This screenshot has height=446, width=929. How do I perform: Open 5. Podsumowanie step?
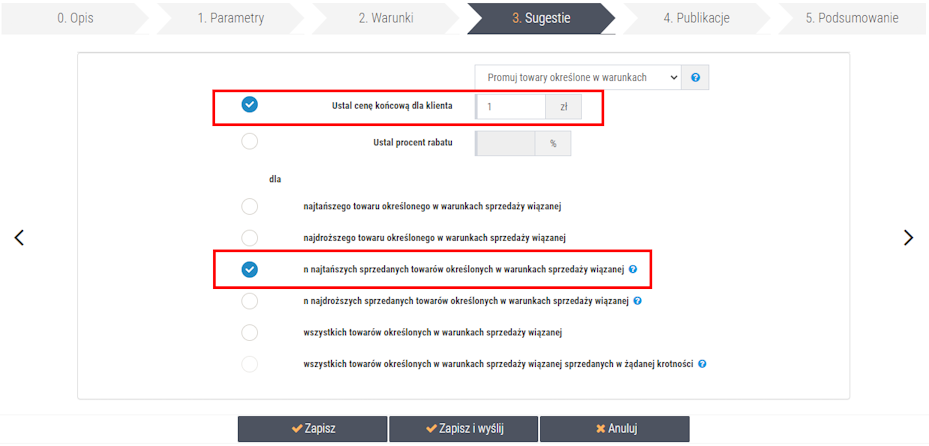(x=851, y=18)
